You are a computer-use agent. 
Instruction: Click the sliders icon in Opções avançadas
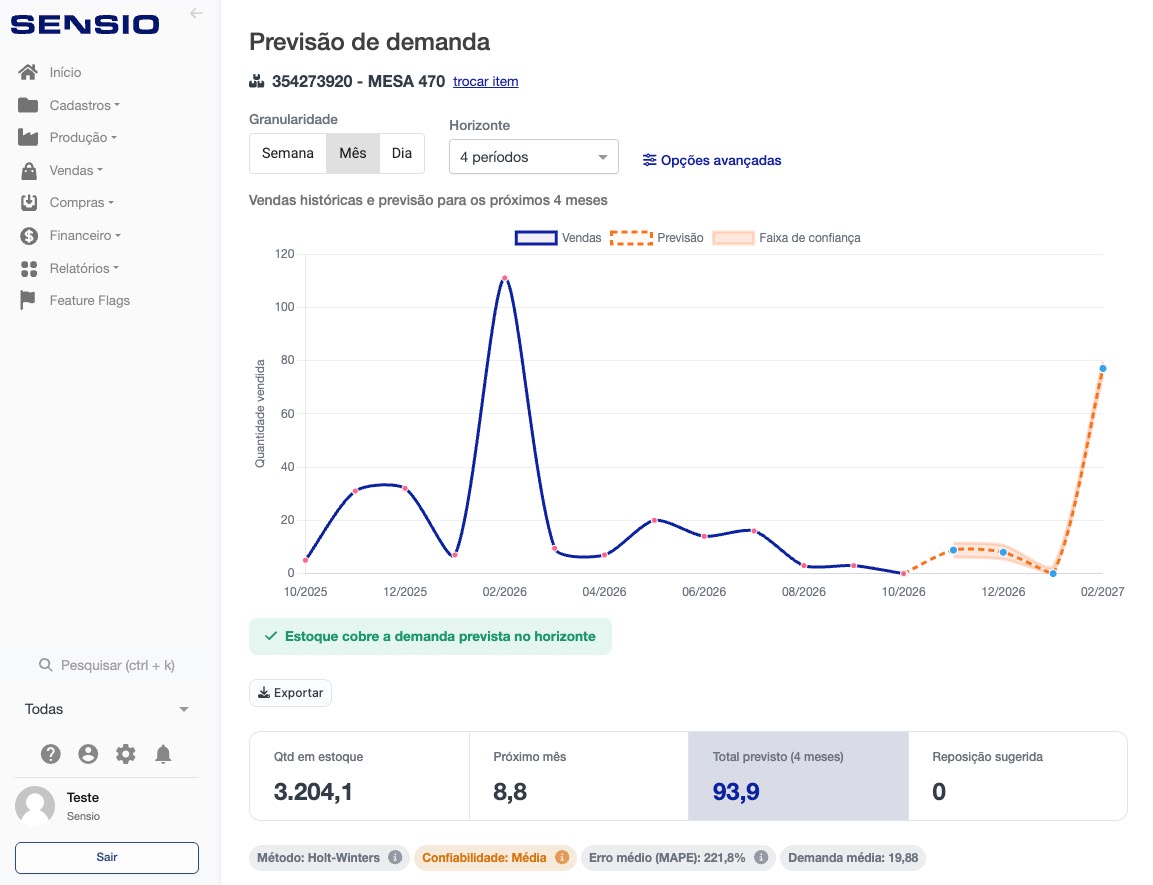[x=649, y=160]
